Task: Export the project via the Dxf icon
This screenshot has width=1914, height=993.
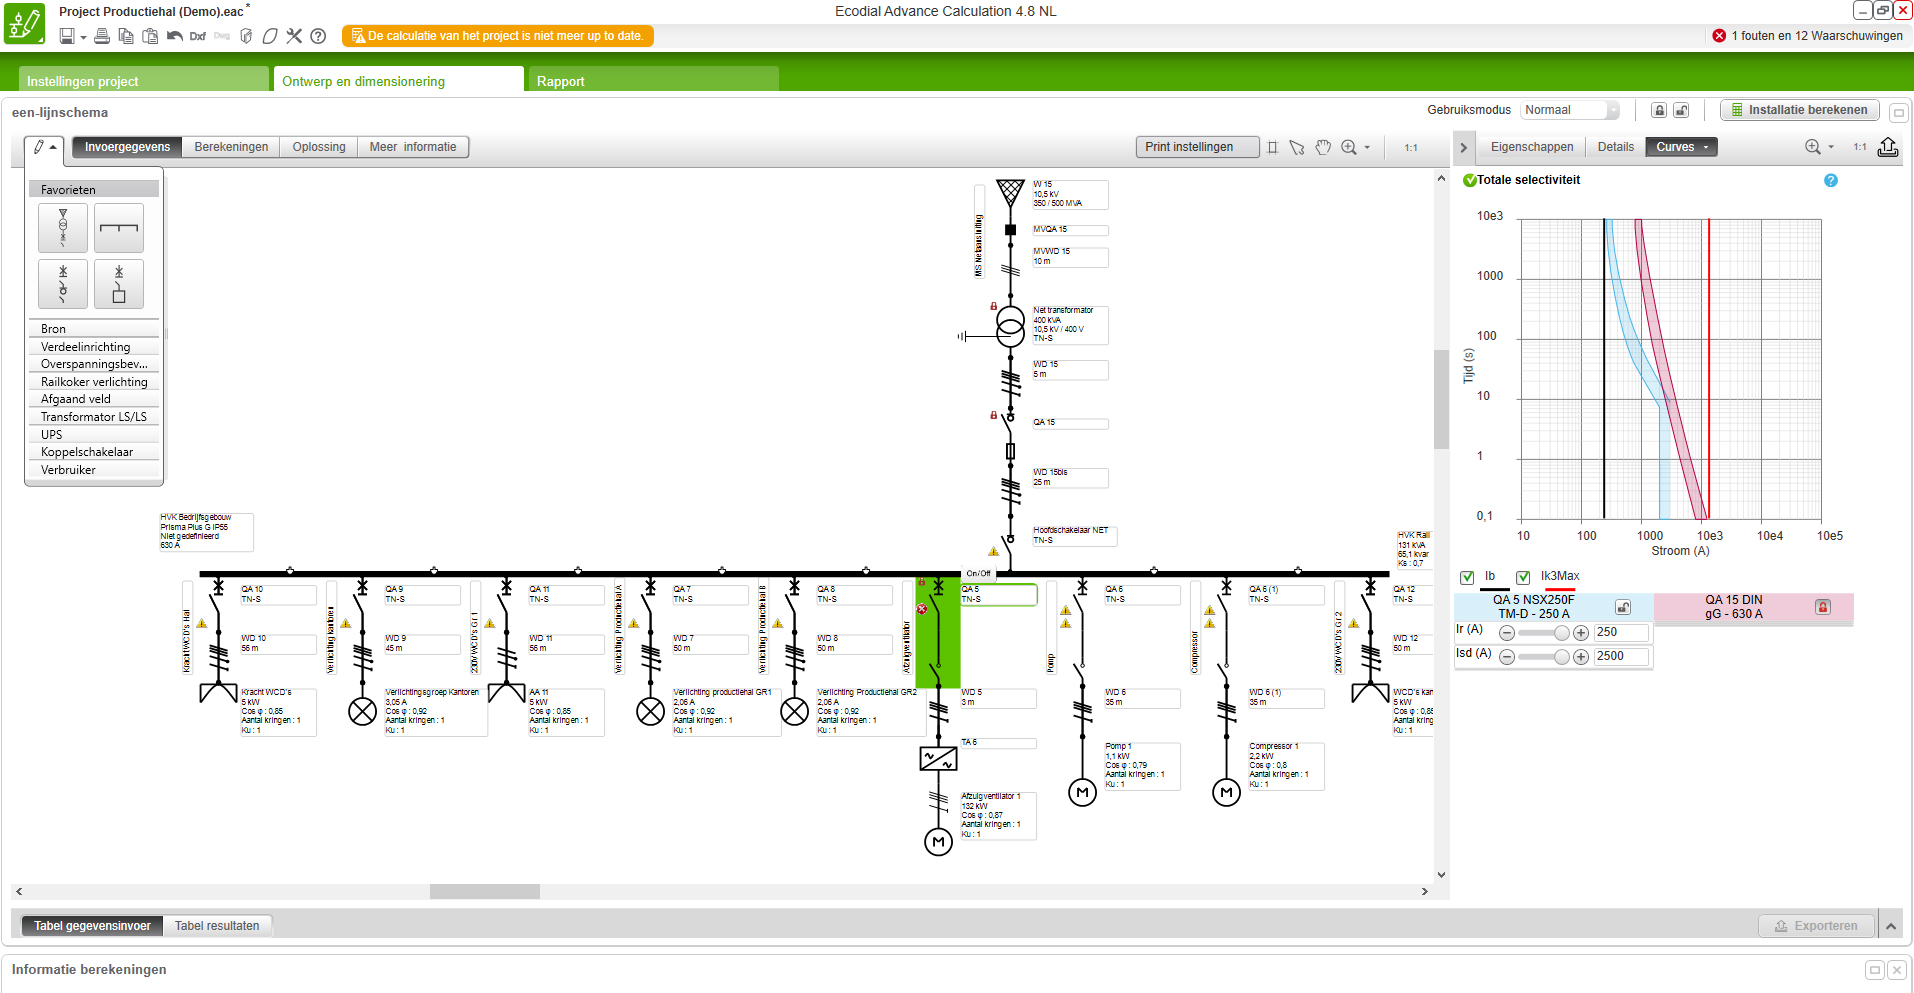Action: point(198,36)
